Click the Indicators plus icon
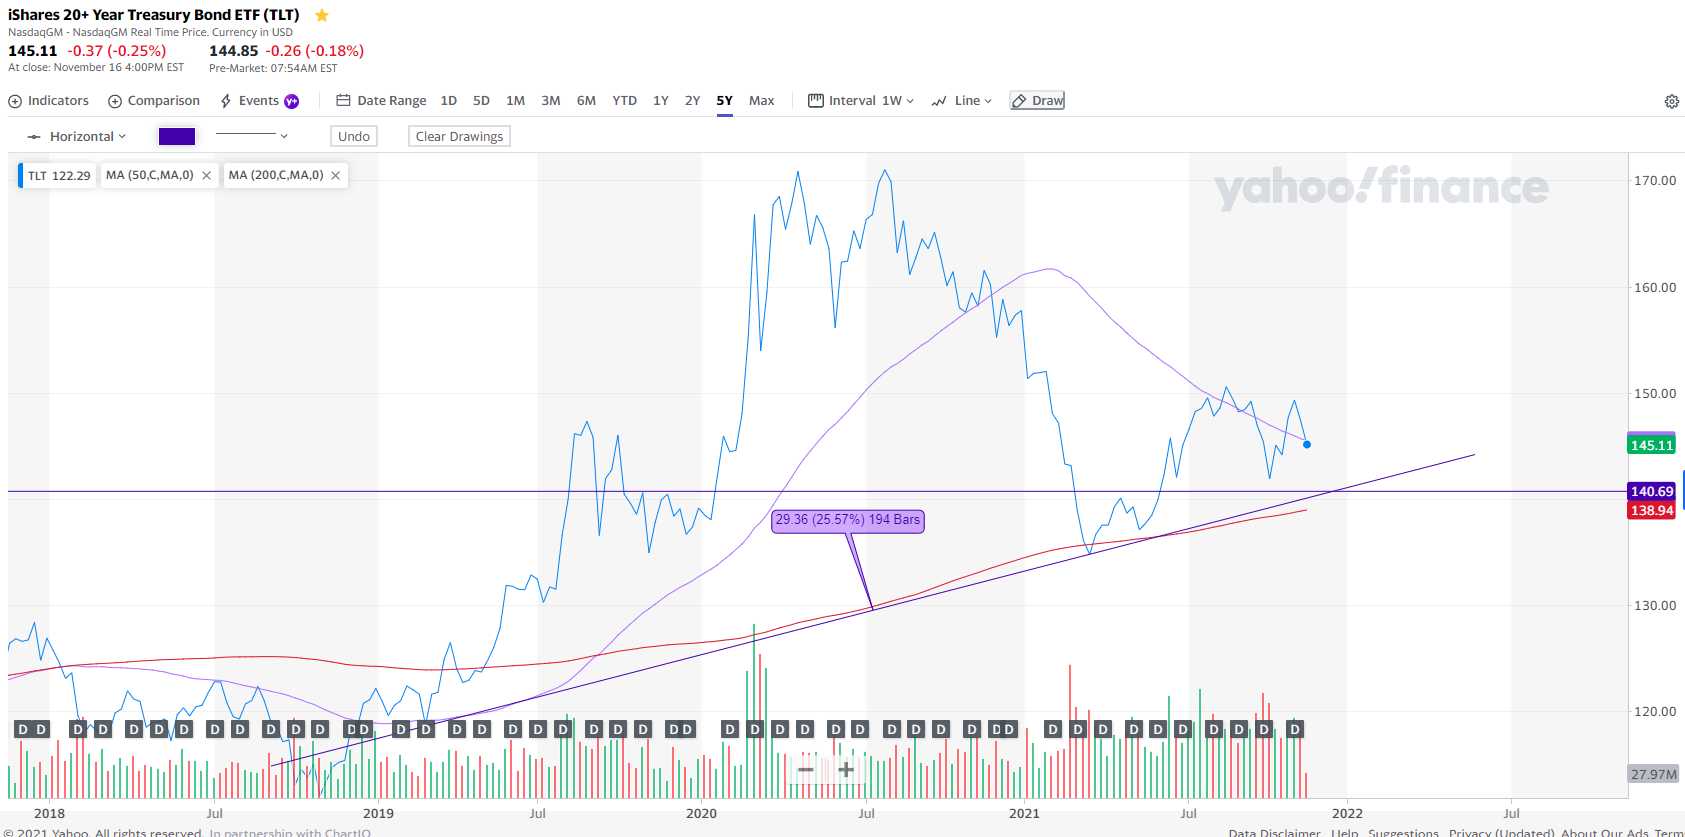1685x837 pixels. tap(15, 101)
